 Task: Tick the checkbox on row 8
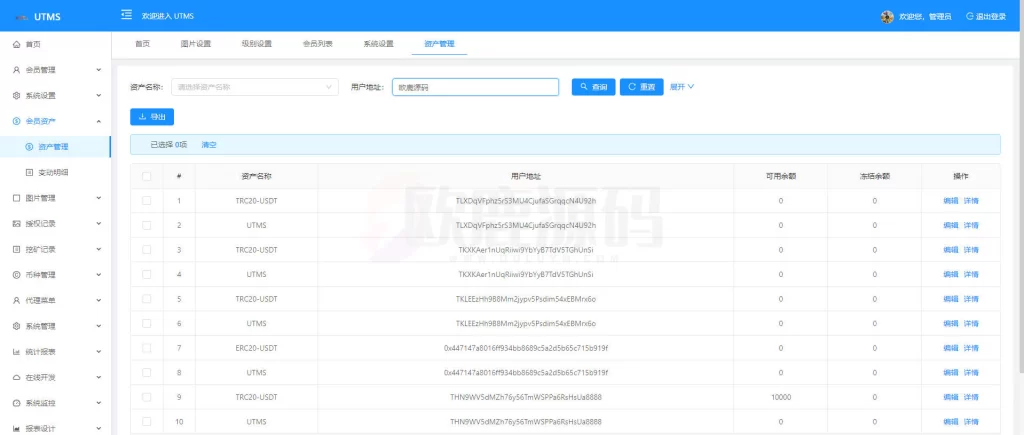[x=146, y=372]
